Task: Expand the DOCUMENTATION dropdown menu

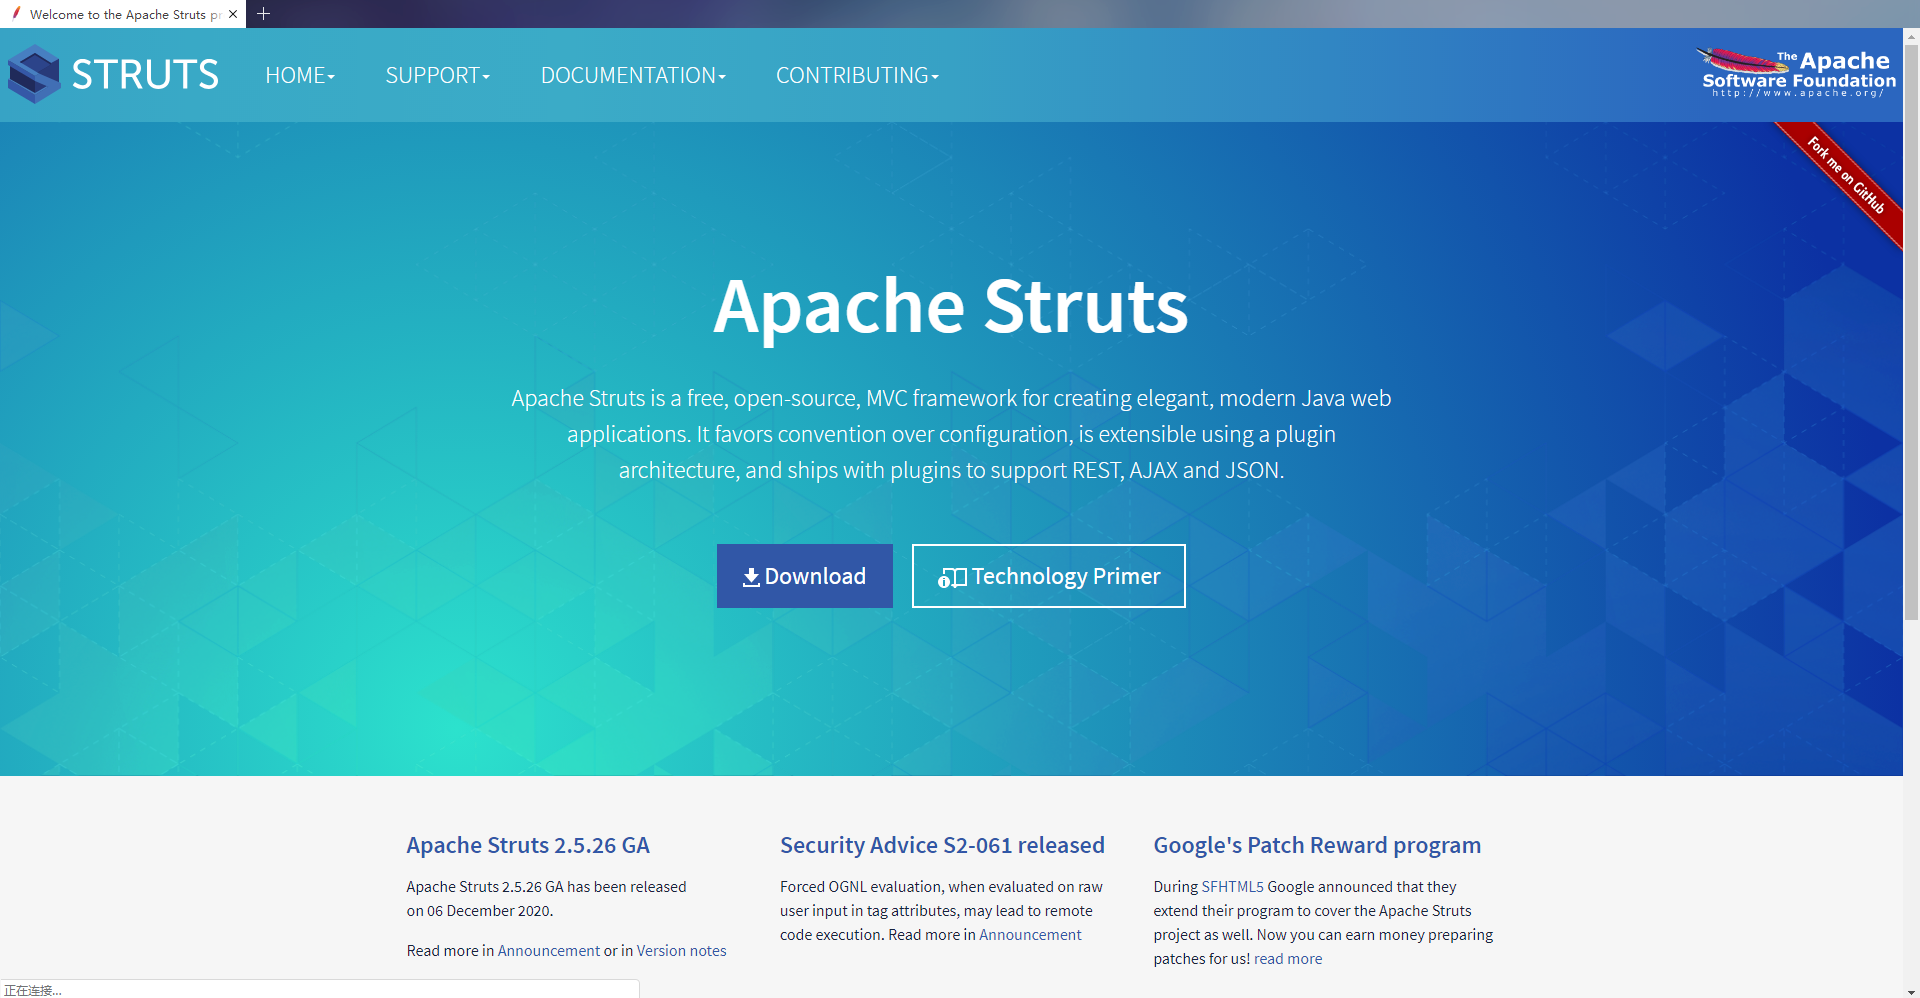Action: coord(633,75)
